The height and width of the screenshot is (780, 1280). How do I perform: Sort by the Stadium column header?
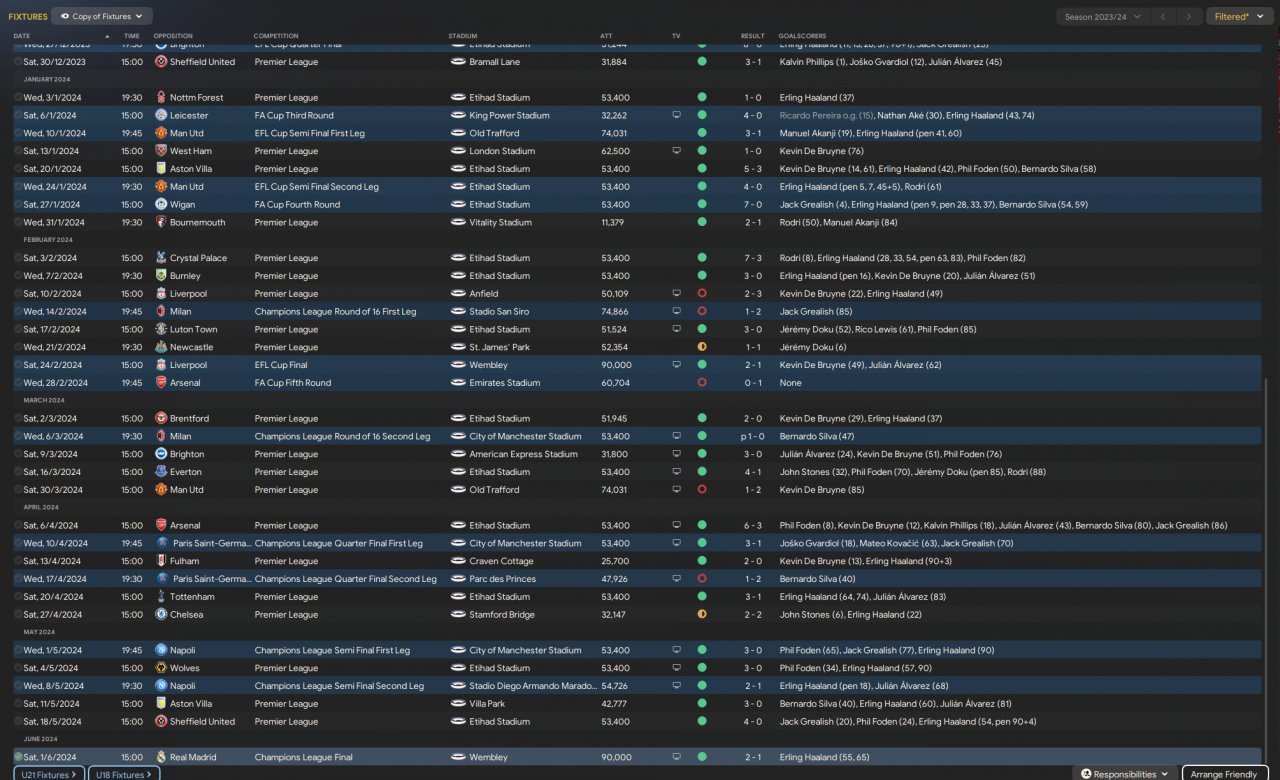pyautogui.click(x=463, y=36)
